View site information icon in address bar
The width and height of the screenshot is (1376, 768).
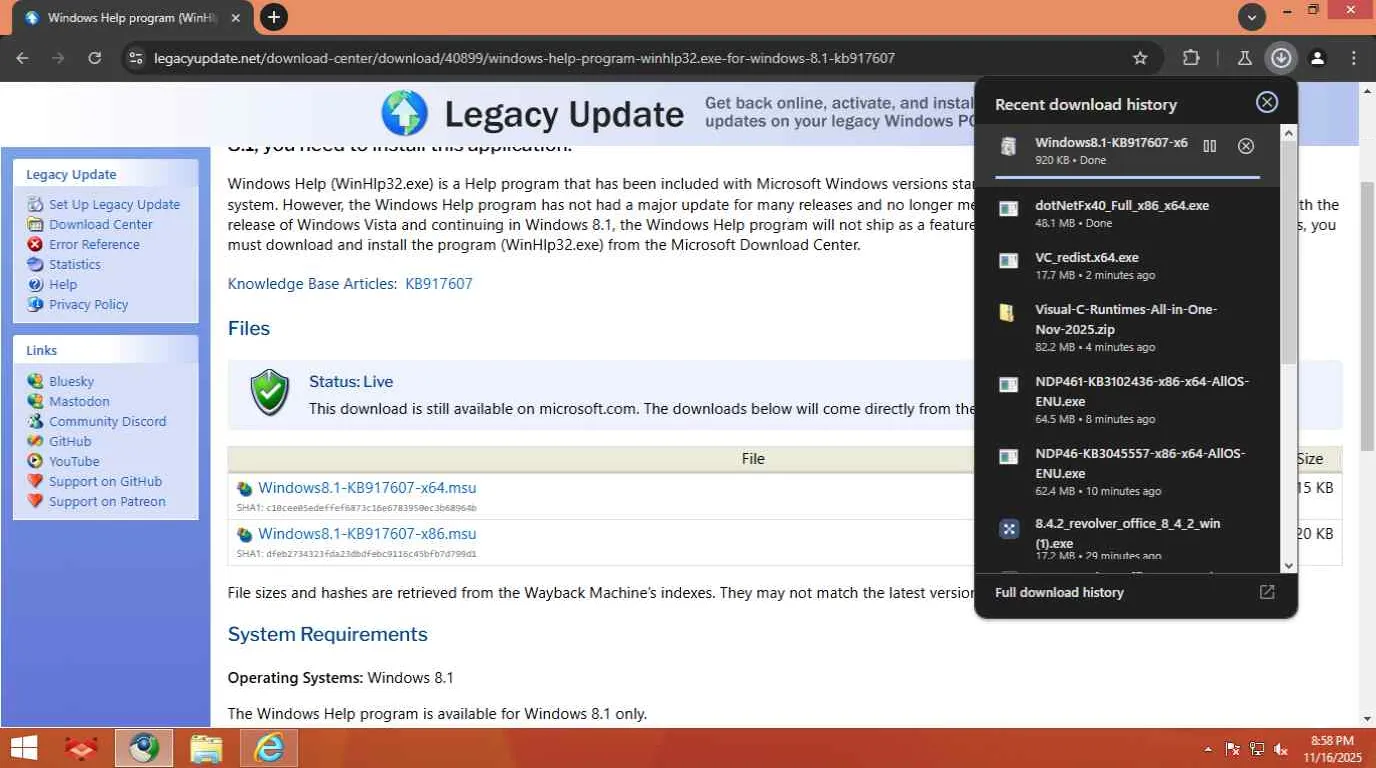136,58
